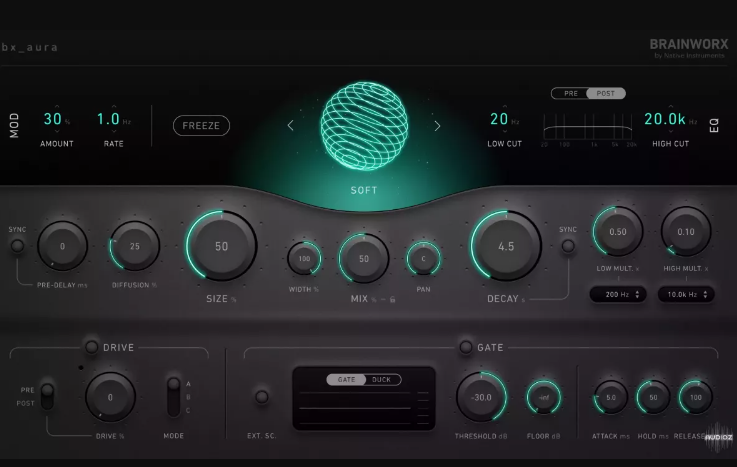This screenshot has width=737, height=467.
Task: Toggle decay SYNC button
Action: coord(568,246)
